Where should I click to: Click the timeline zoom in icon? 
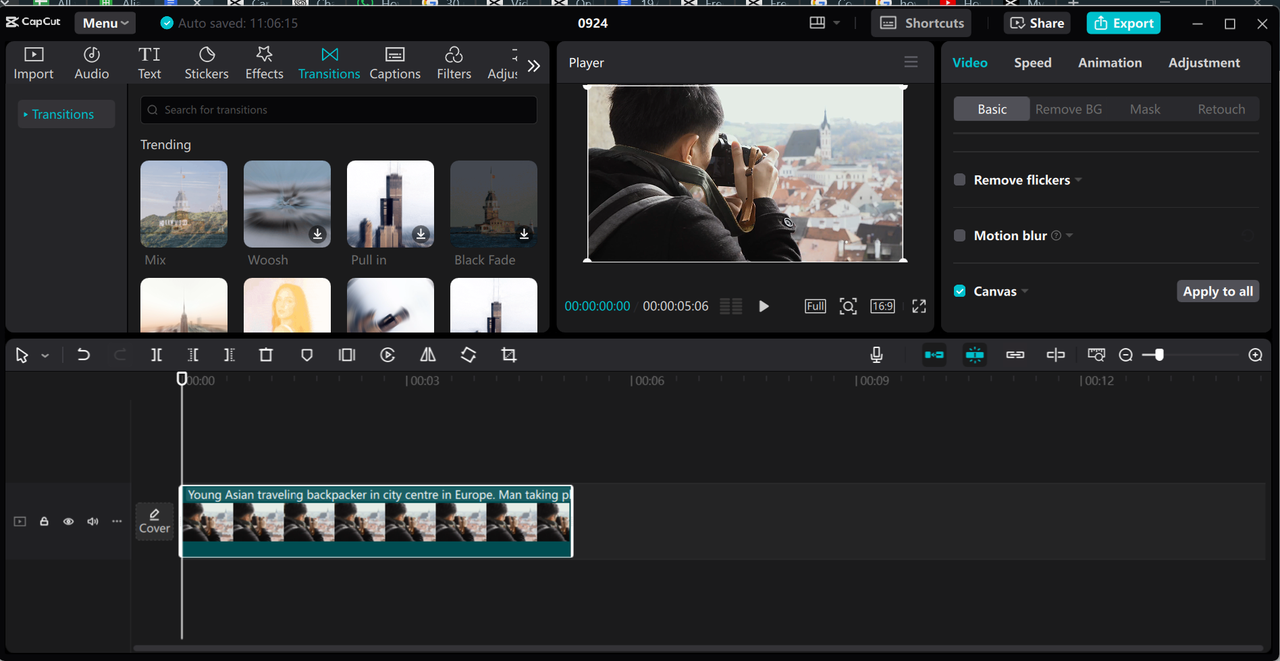click(x=1256, y=355)
